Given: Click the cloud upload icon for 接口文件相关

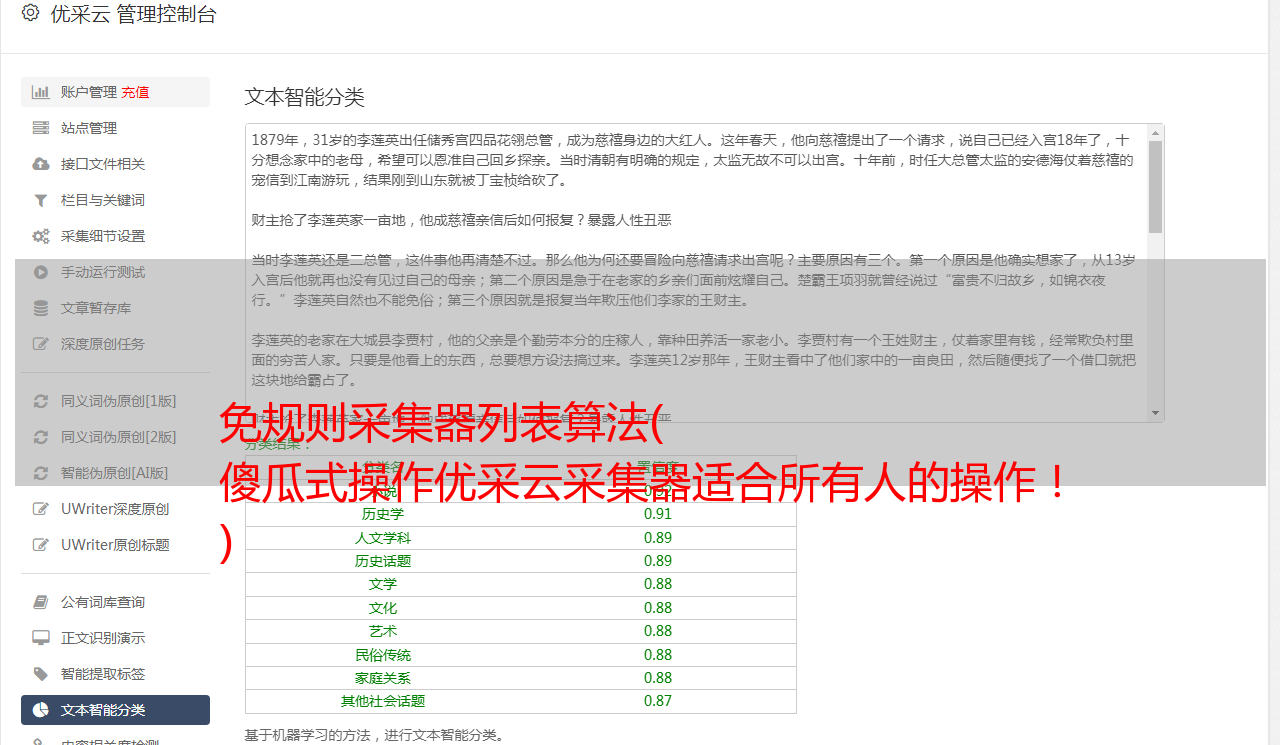Looking at the screenshot, I should (41, 164).
